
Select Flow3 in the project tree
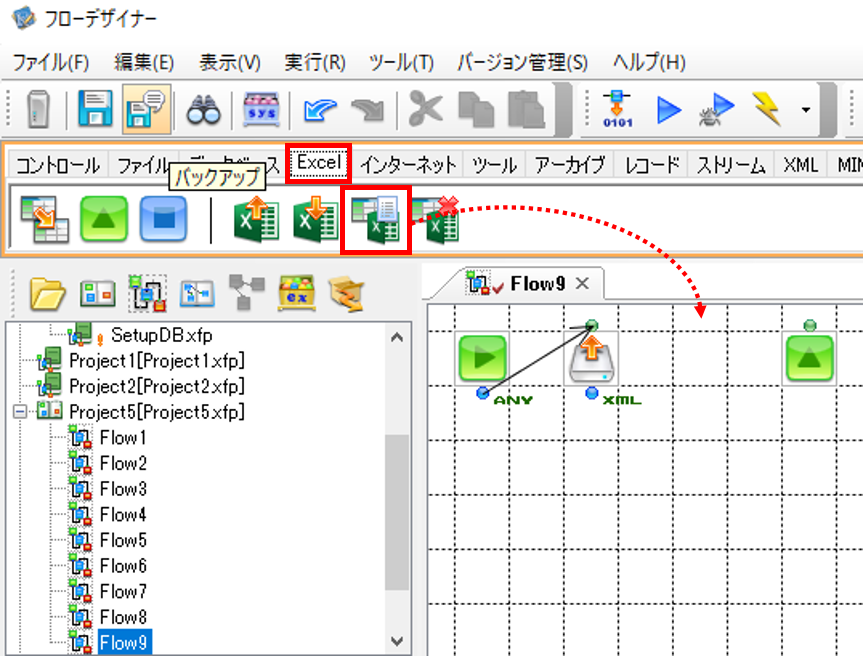tap(123, 489)
